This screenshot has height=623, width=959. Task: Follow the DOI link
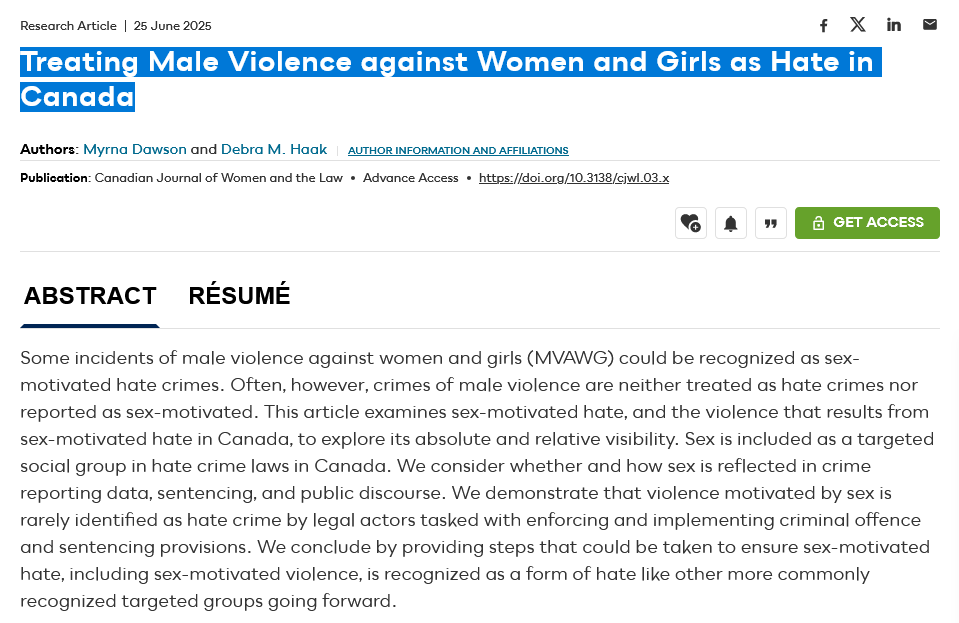coord(574,178)
